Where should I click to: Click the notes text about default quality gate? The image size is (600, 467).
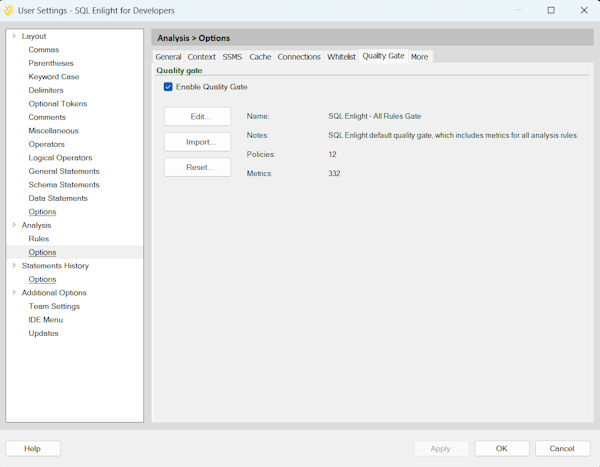pyautogui.click(x=453, y=135)
